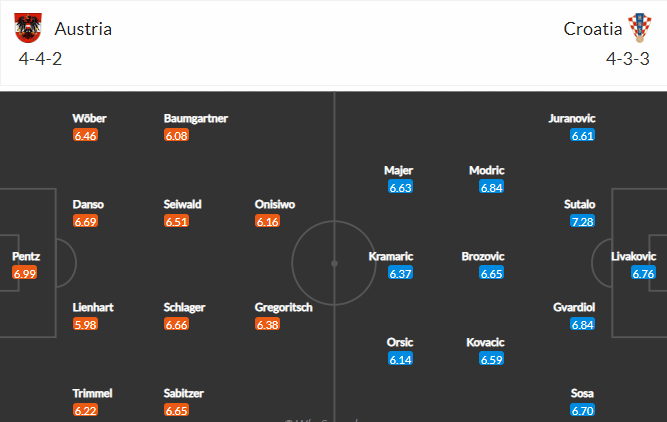Click Baumgartner's 6.08 rating badge
The height and width of the screenshot is (422, 667).
click(177, 135)
